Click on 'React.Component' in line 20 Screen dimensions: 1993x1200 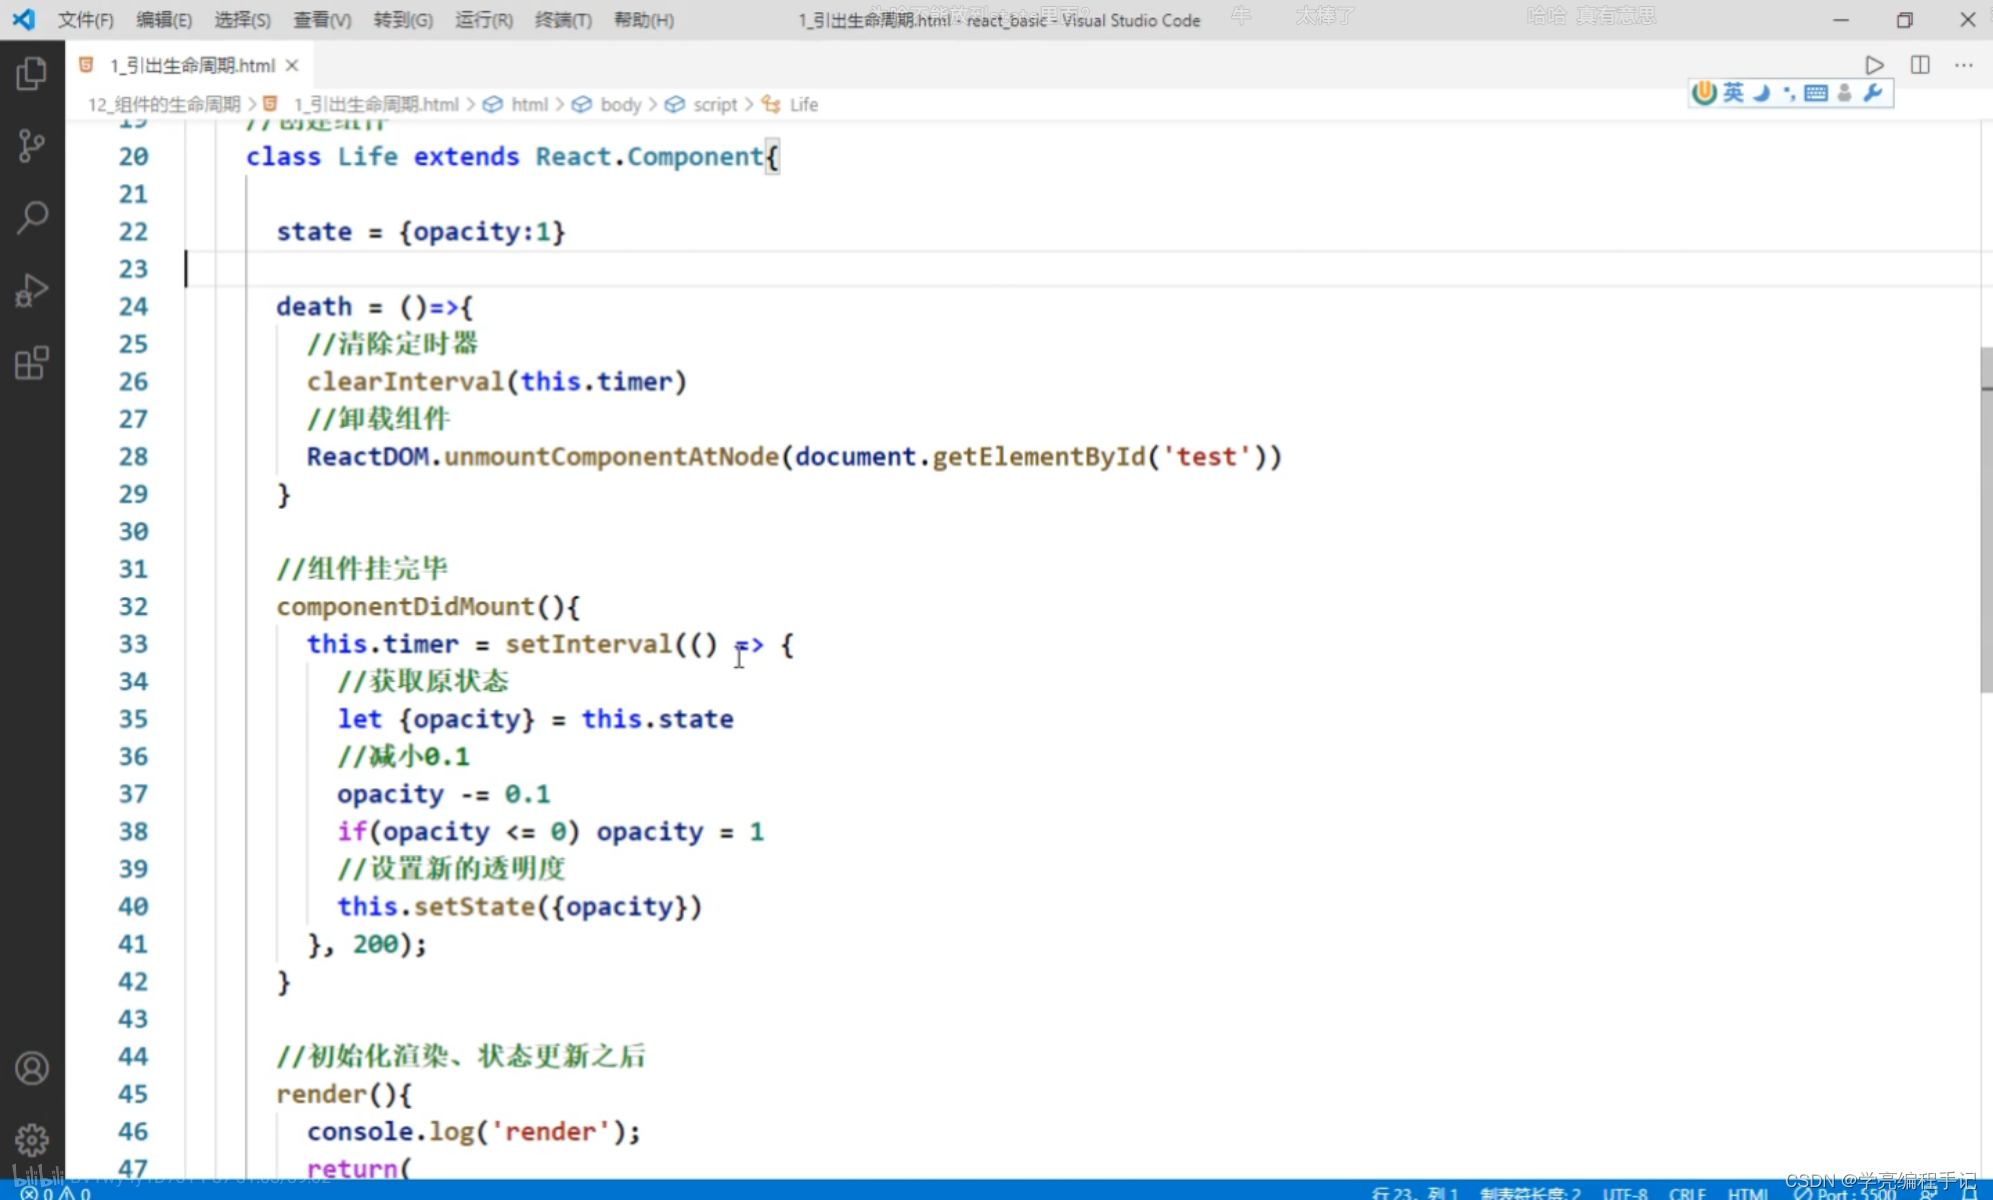click(x=649, y=156)
